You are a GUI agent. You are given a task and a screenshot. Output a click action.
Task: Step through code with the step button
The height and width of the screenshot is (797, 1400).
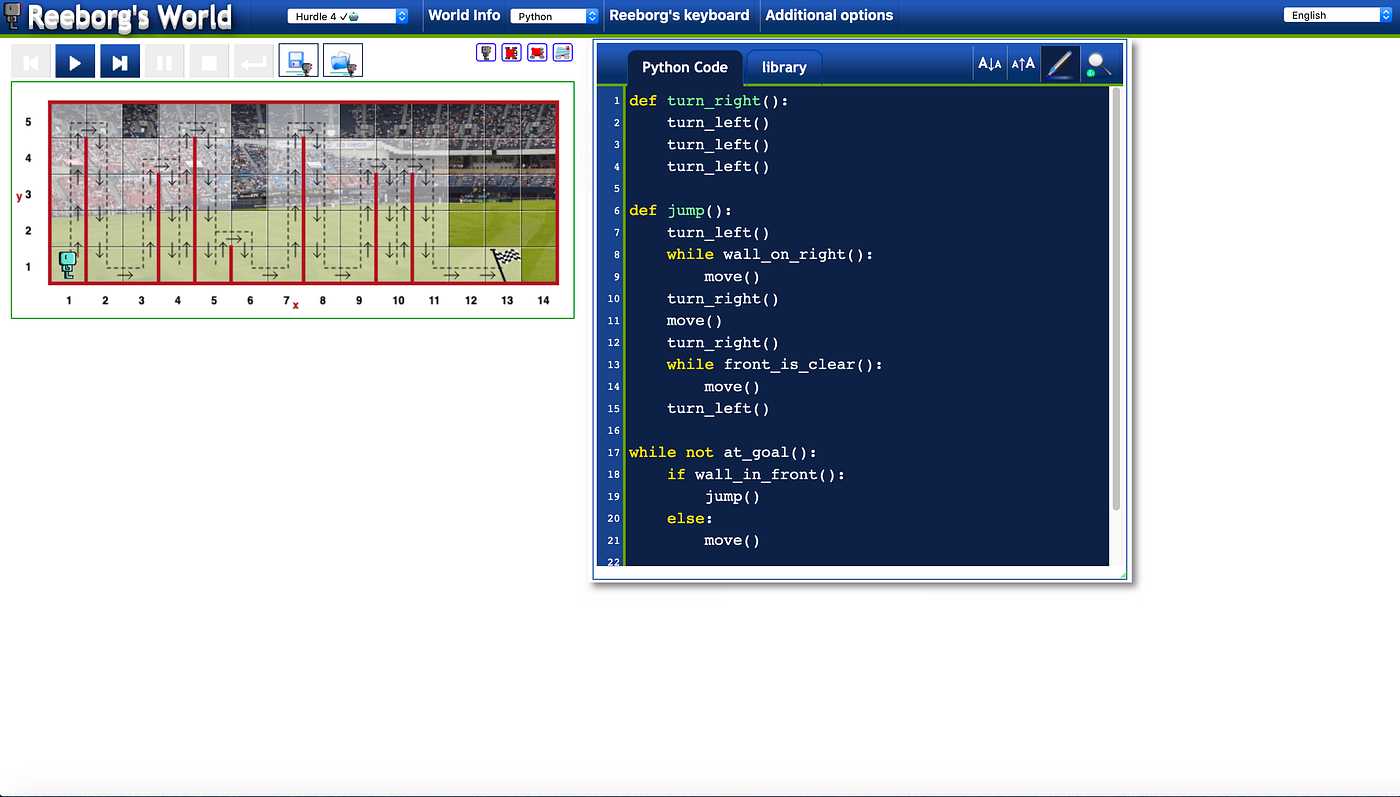pyautogui.click(x=120, y=61)
